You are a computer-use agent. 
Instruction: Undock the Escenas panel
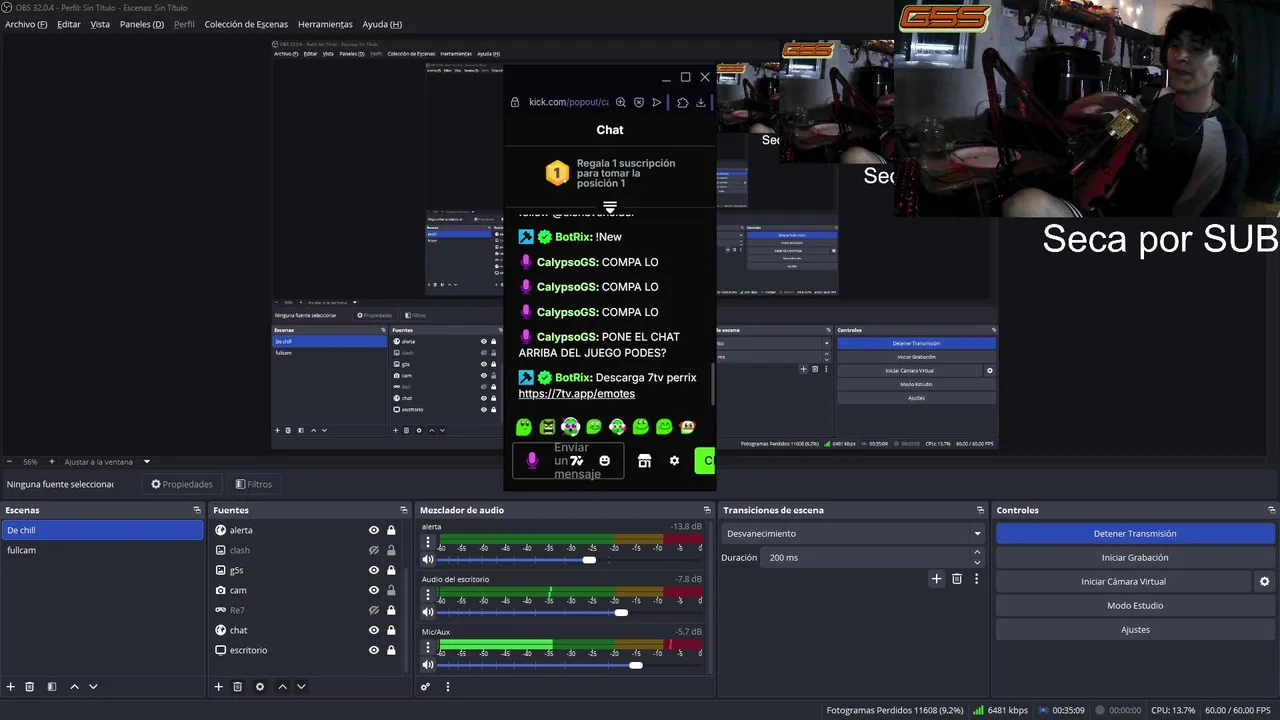[197, 510]
